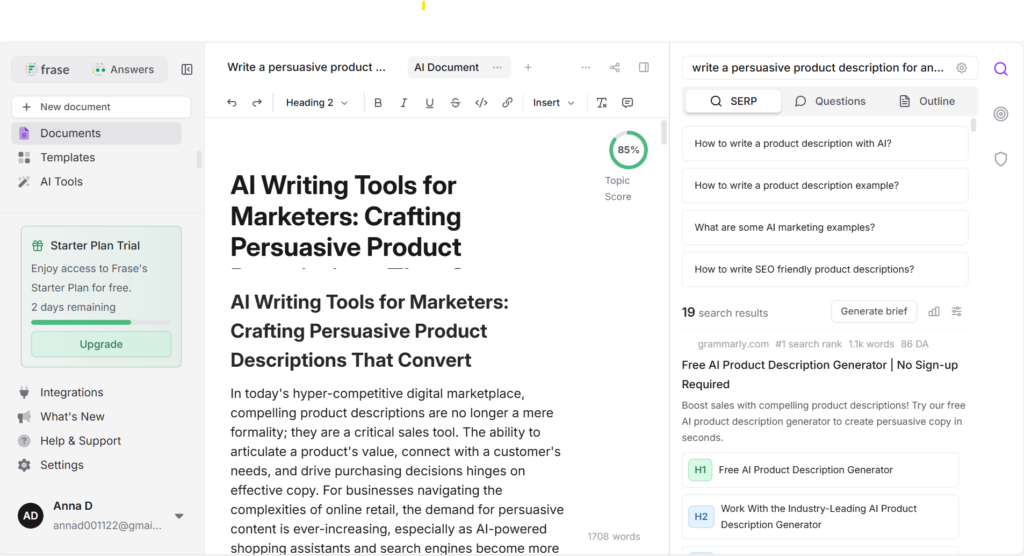Click the H1 'Free AI Product Description Generator' heading
Image resolution: width=1024 pixels, height=556 pixels.
(x=820, y=470)
